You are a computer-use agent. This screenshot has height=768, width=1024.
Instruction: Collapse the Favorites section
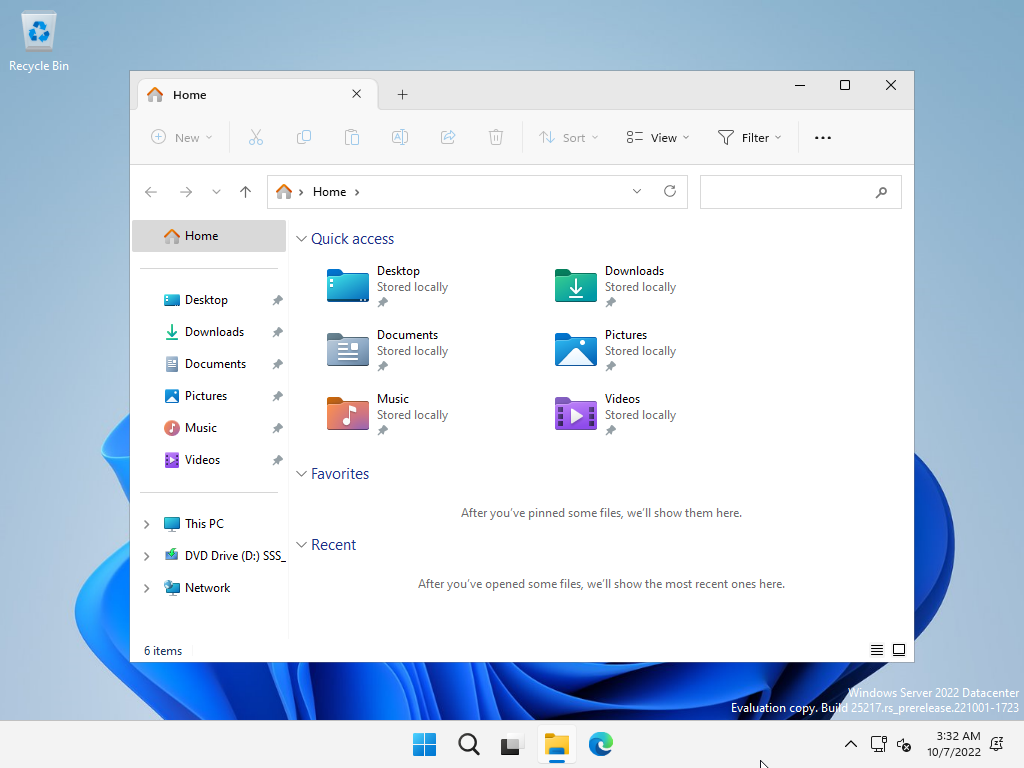301,473
